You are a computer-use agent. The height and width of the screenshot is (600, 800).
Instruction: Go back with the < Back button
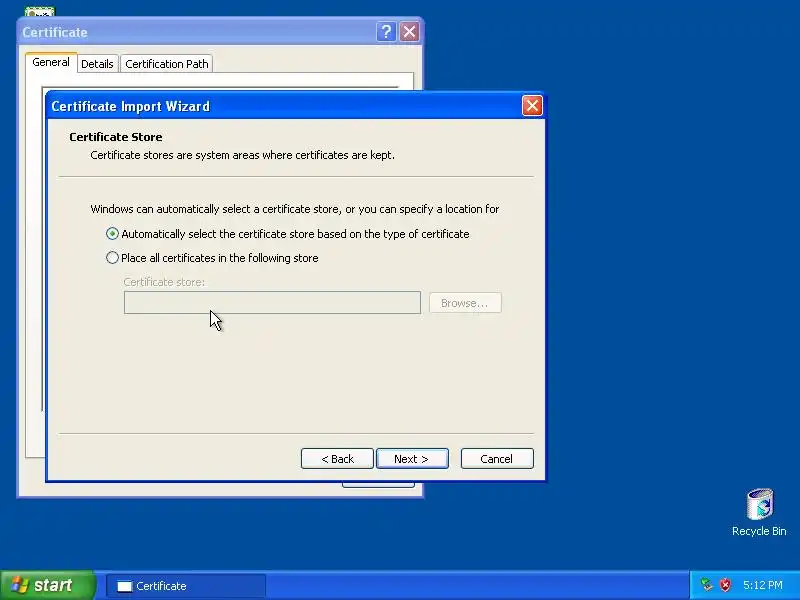coord(337,459)
